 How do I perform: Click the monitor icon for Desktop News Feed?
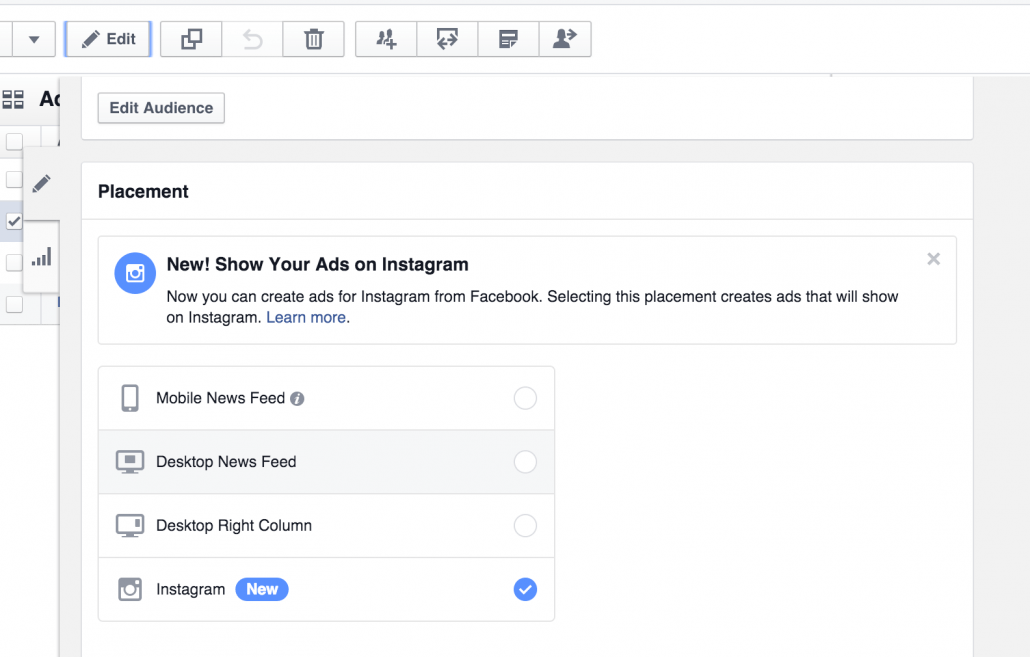click(130, 462)
